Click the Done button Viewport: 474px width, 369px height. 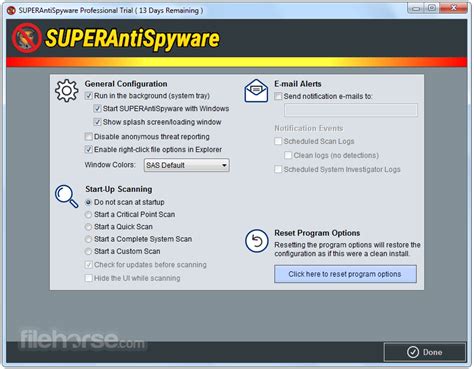click(425, 352)
